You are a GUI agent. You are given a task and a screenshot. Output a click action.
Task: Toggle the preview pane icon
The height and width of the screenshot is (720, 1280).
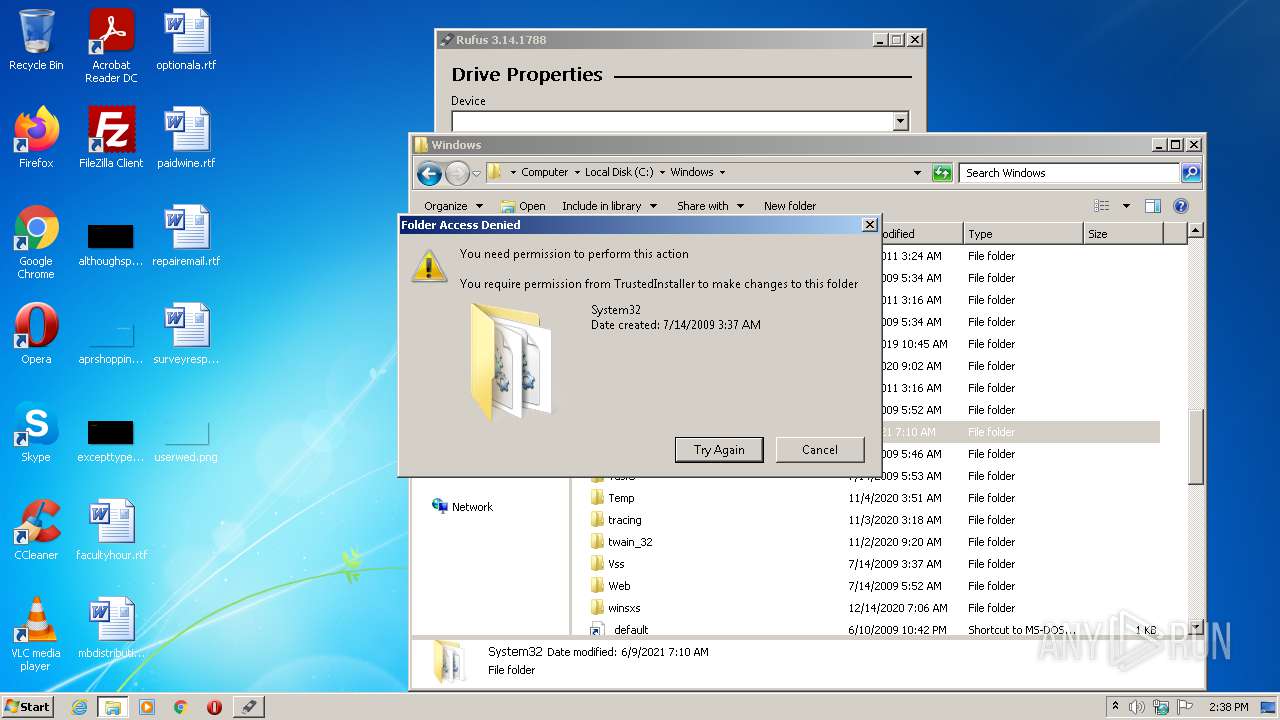(x=1153, y=206)
